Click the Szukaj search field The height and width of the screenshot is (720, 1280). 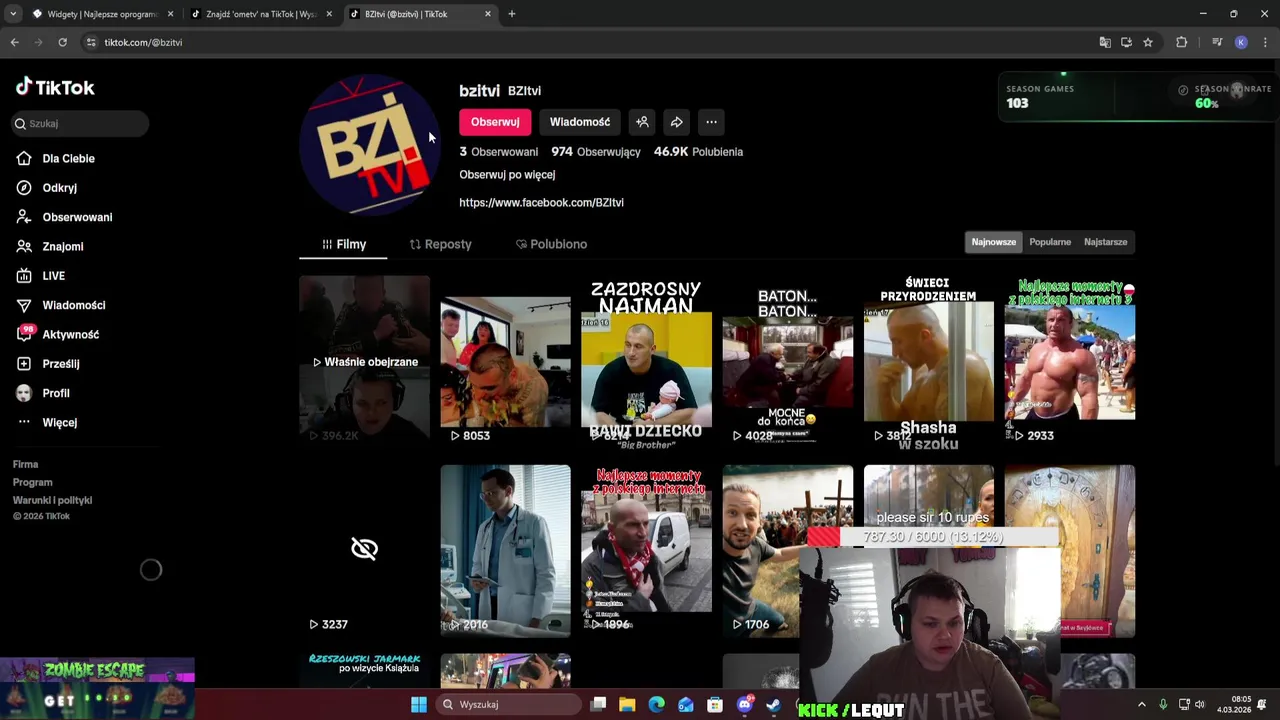pos(81,123)
